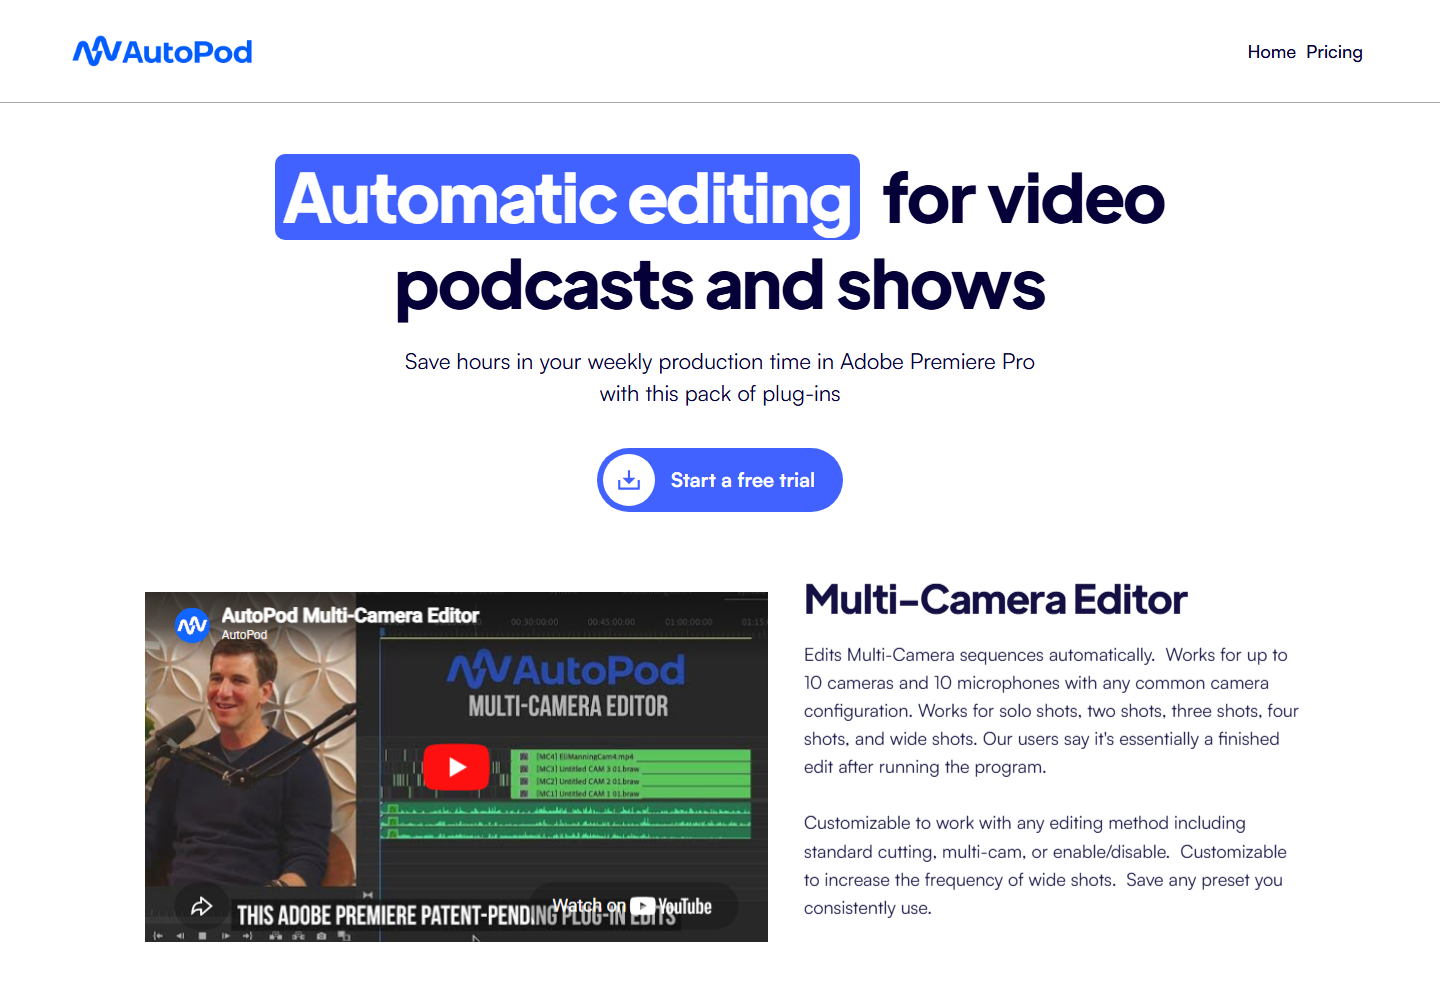
Task: Click the 'Save hours in your weekly production' subtitle
Action: pos(720,377)
